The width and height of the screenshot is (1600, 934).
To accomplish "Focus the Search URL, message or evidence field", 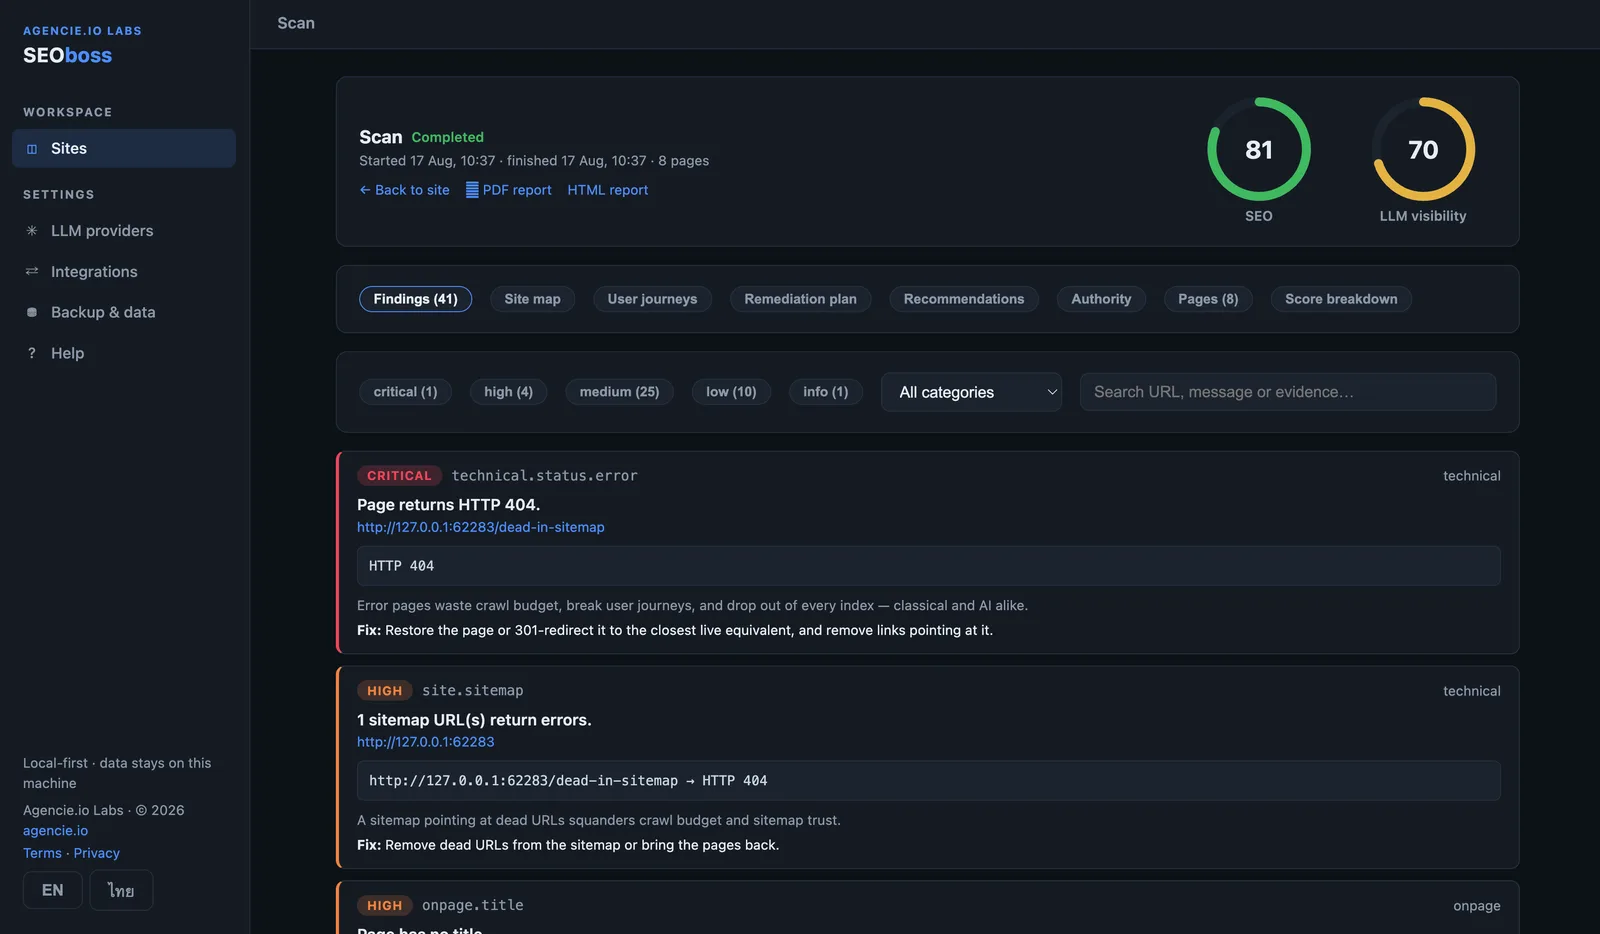I will 1288,392.
